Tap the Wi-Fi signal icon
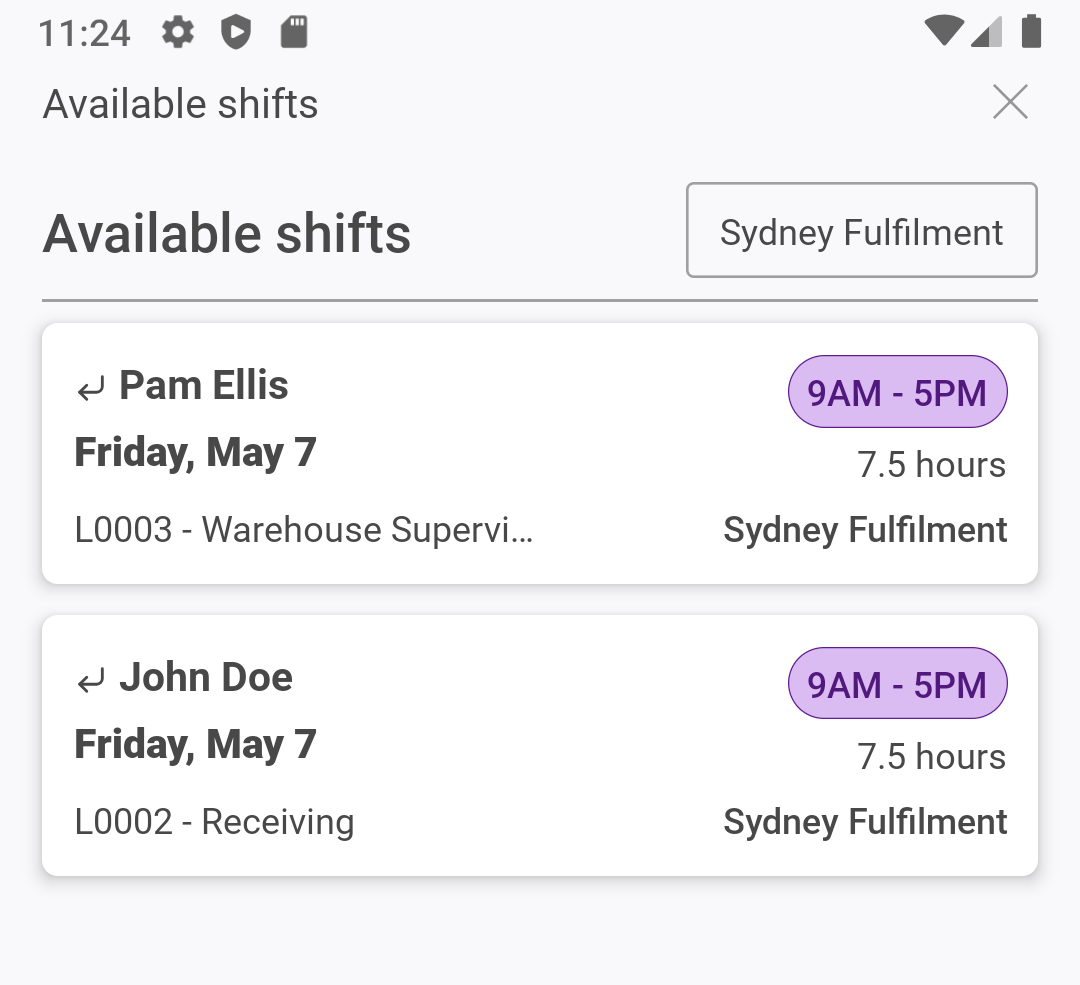The image size is (1080, 985). click(x=944, y=32)
